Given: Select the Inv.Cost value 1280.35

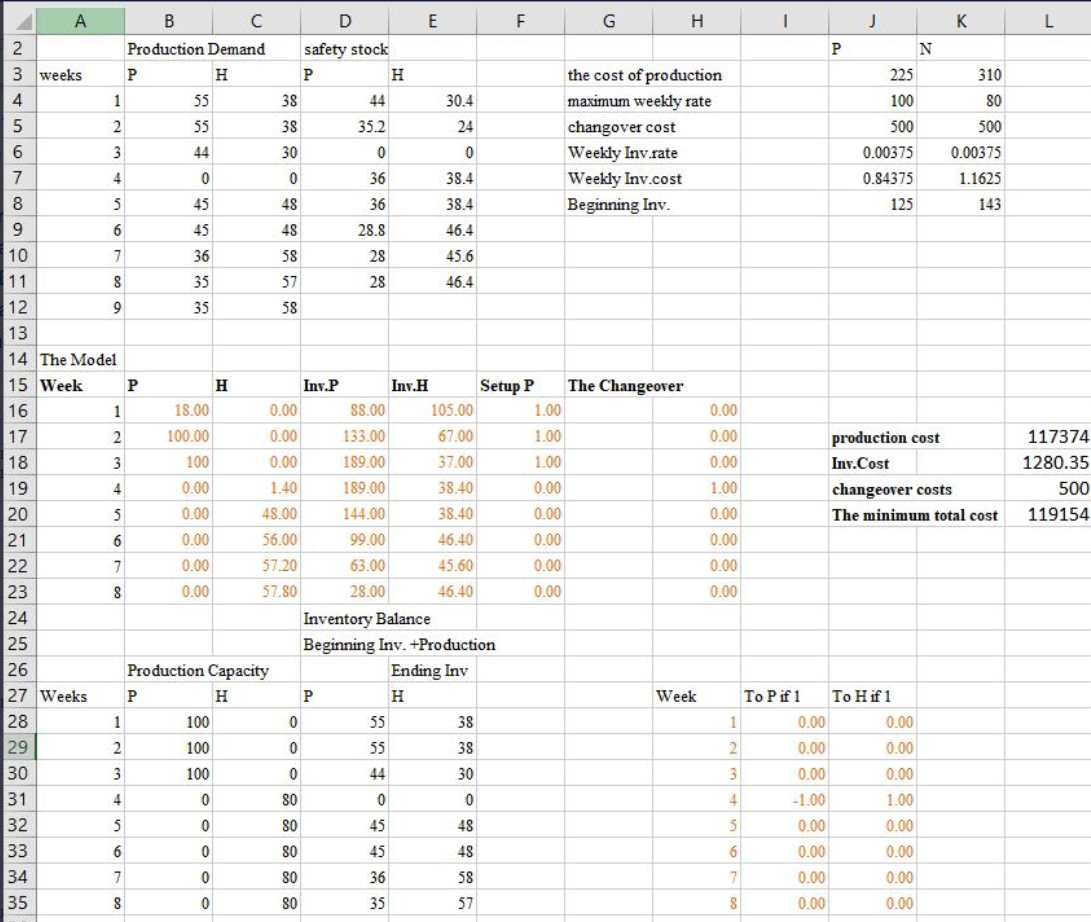Looking at the screenshot, I should tap(1048, 462).
